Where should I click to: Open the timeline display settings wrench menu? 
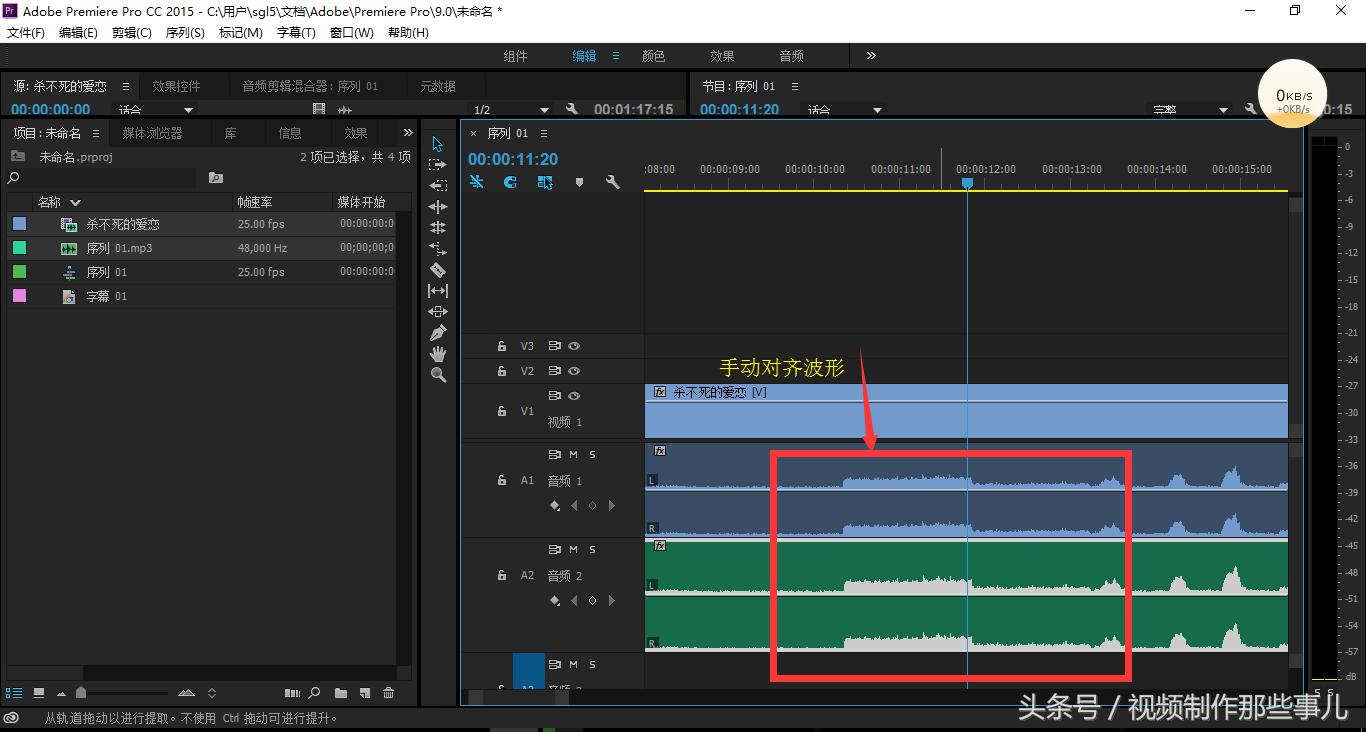(612, 182)
